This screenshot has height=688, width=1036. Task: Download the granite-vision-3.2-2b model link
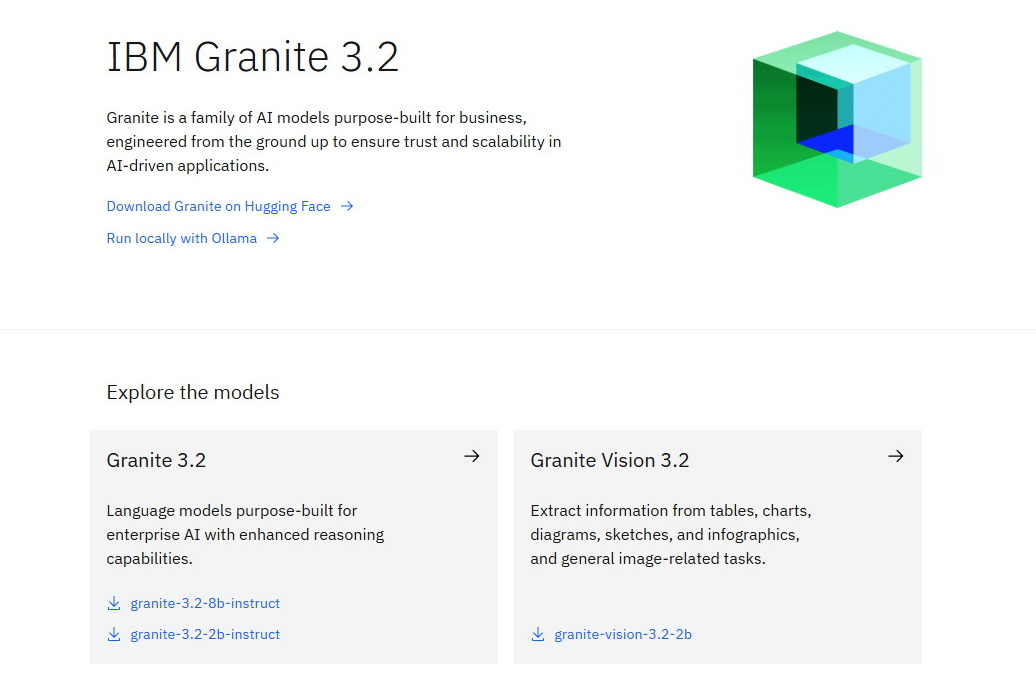point(623,634)
